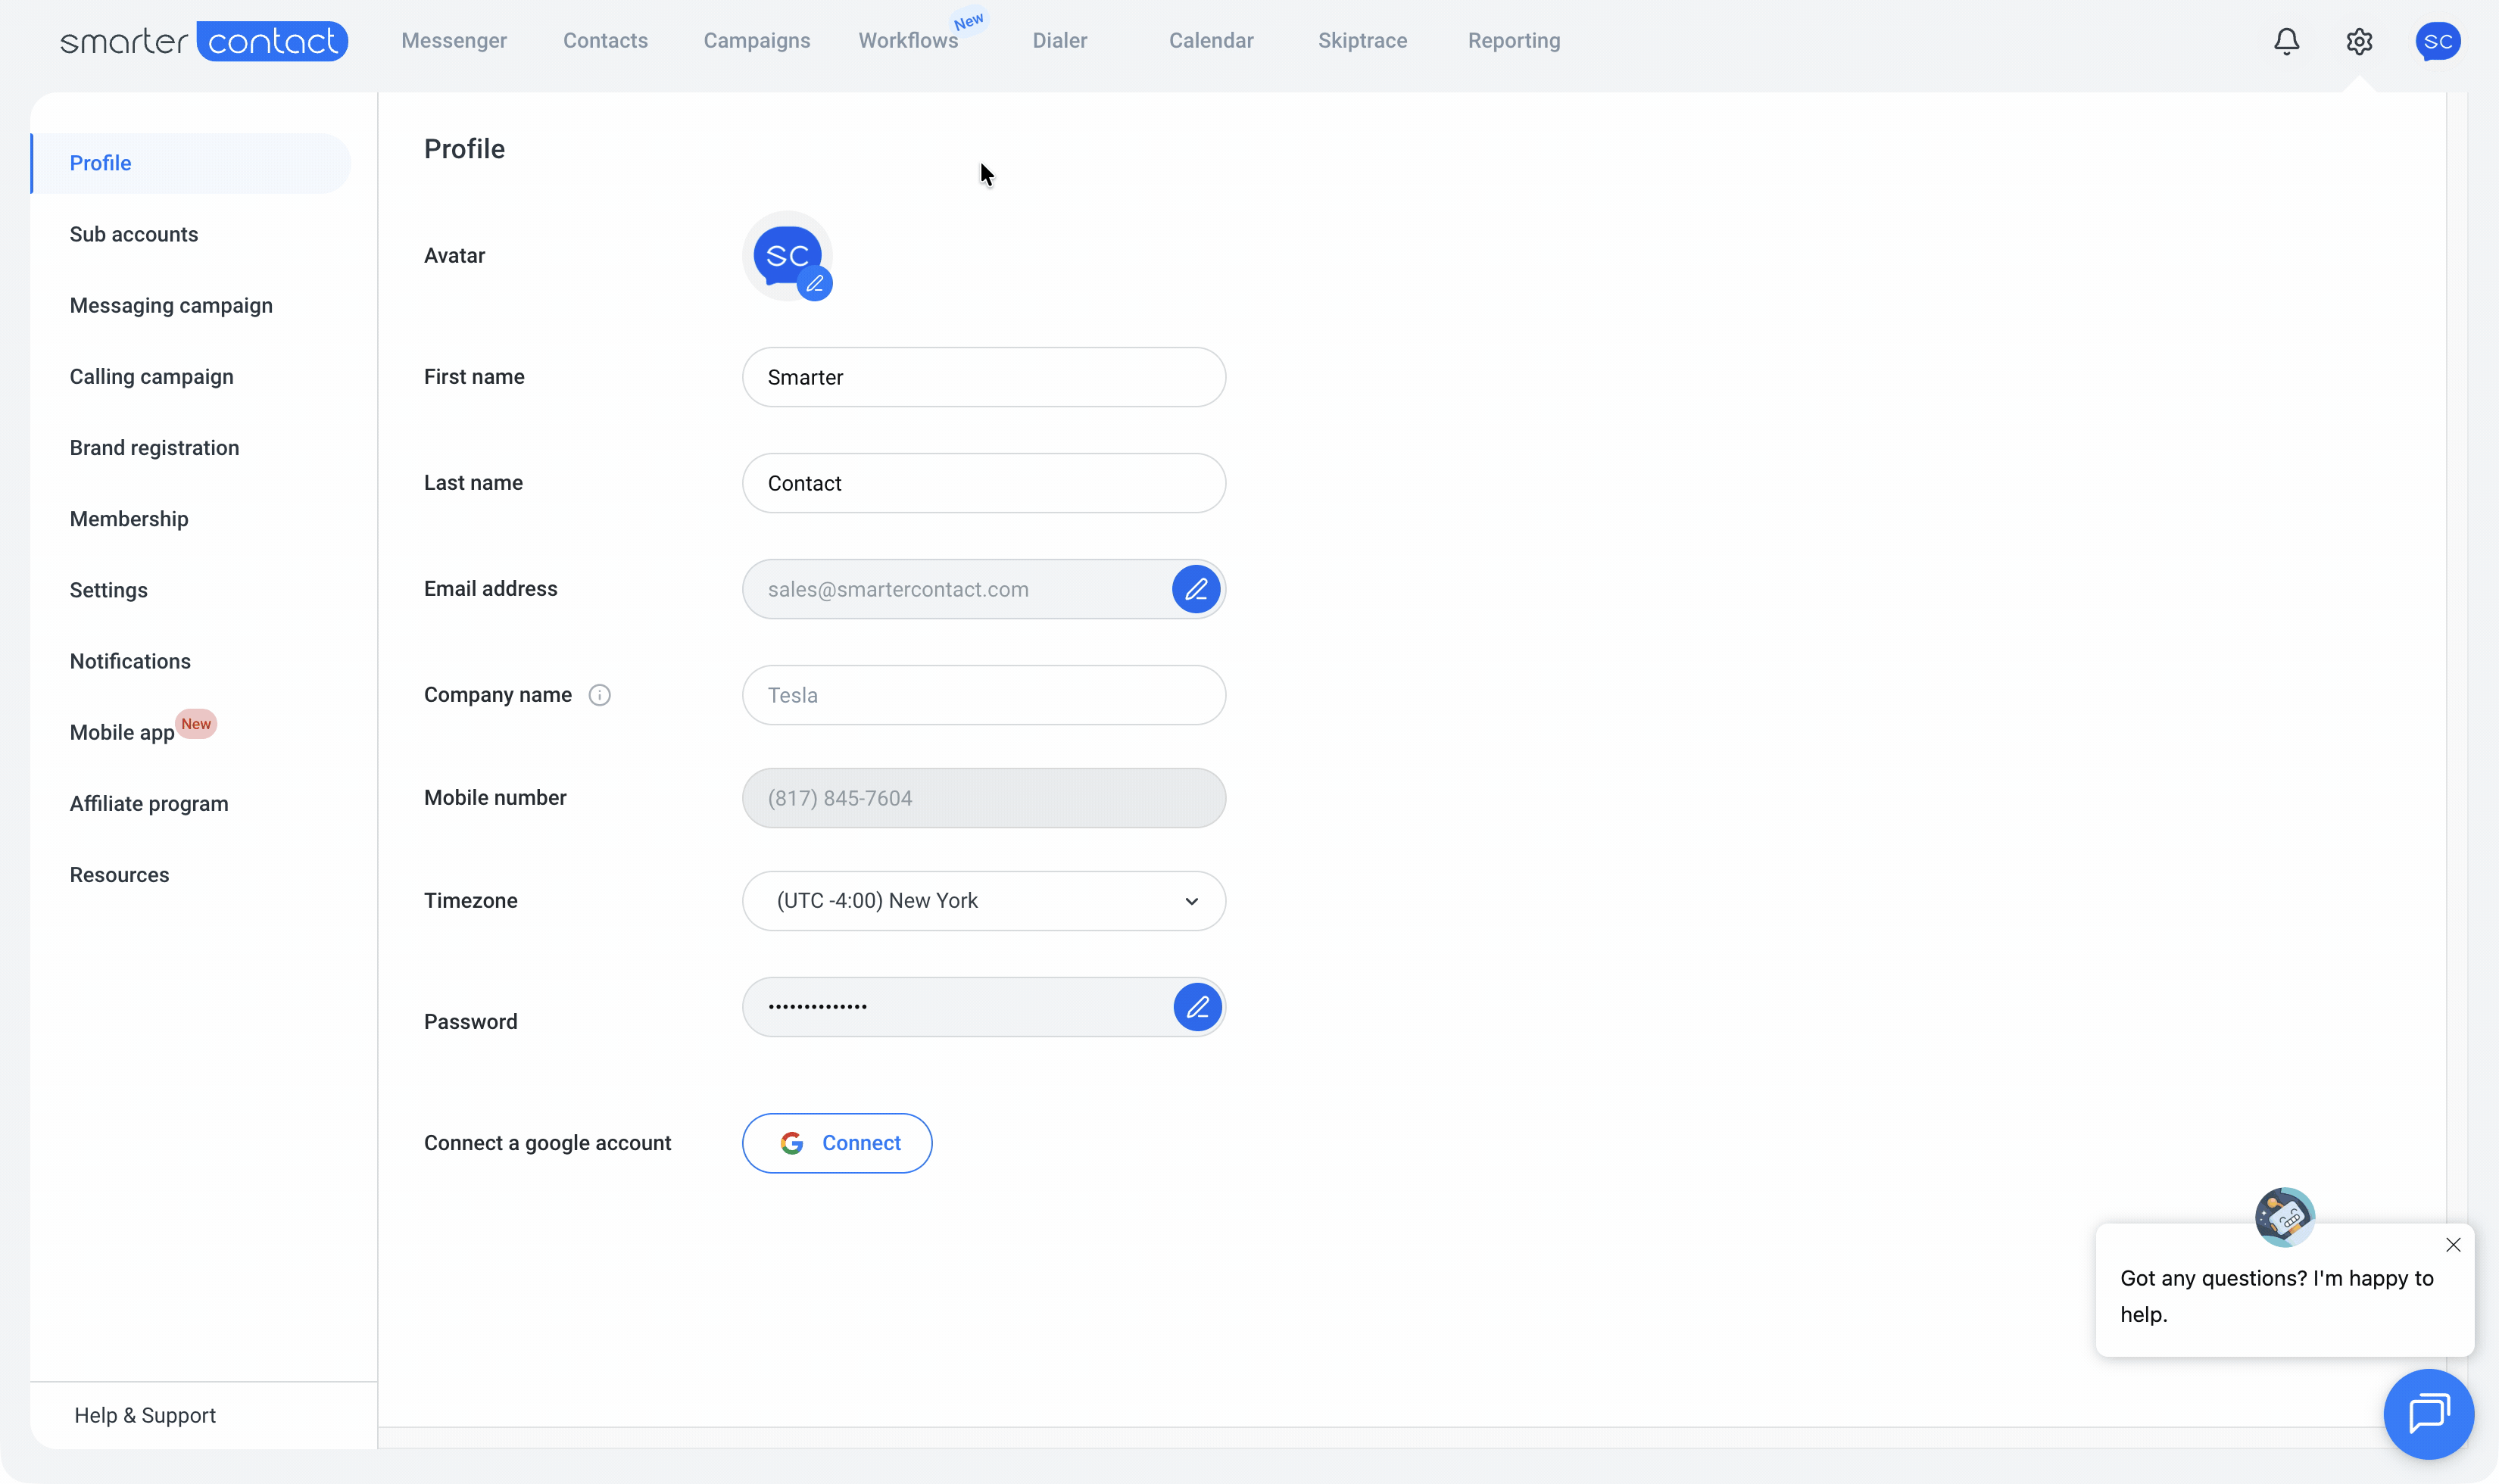Click the email address edit pencil
The height and width of the screenshot is (1484, 2499).
1196,589
